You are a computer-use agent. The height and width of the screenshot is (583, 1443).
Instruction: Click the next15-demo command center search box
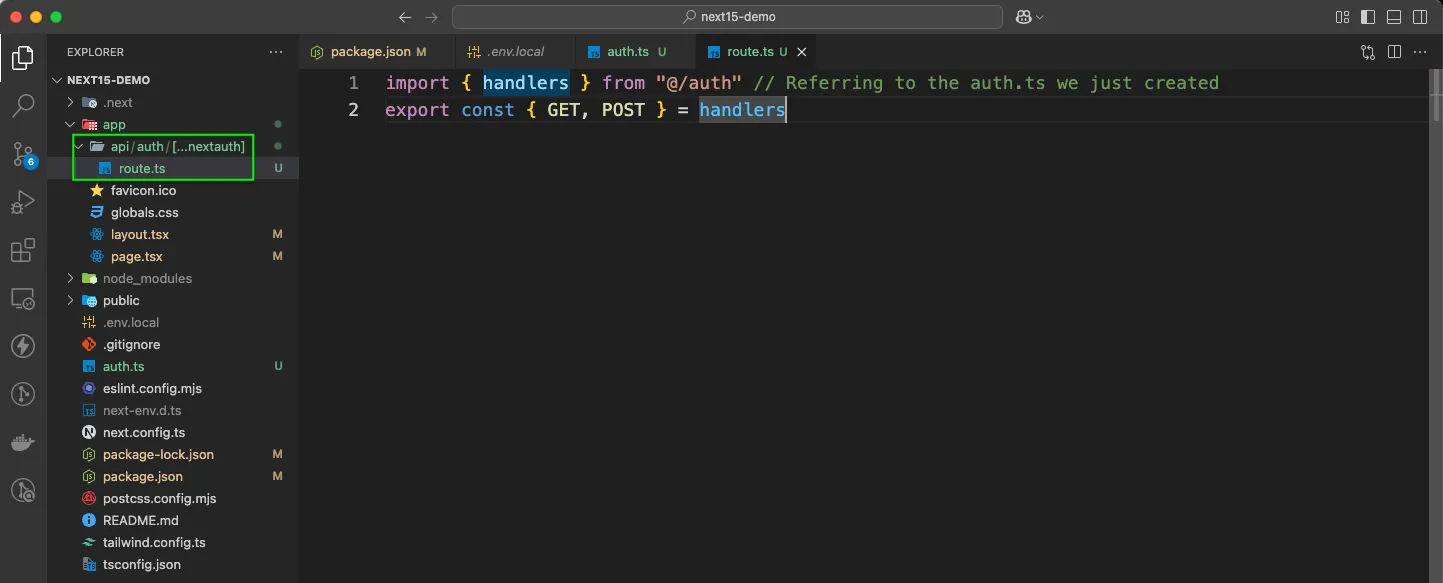click(727, 17)
